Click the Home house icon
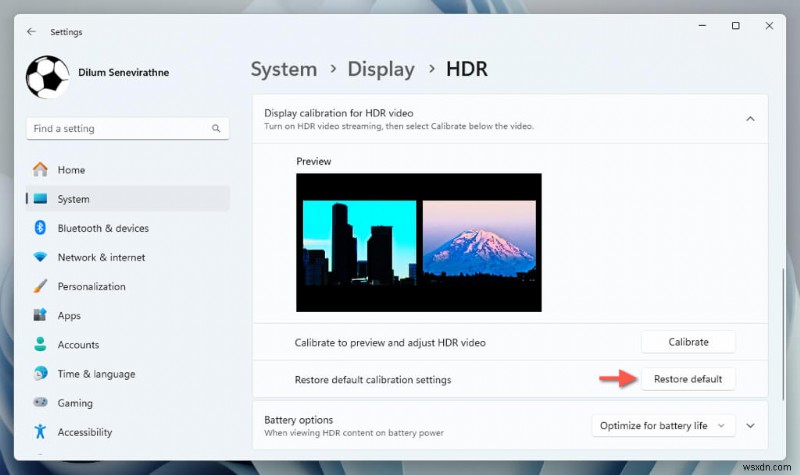This screenshot has width=800, height=475. tap(40, 169)
